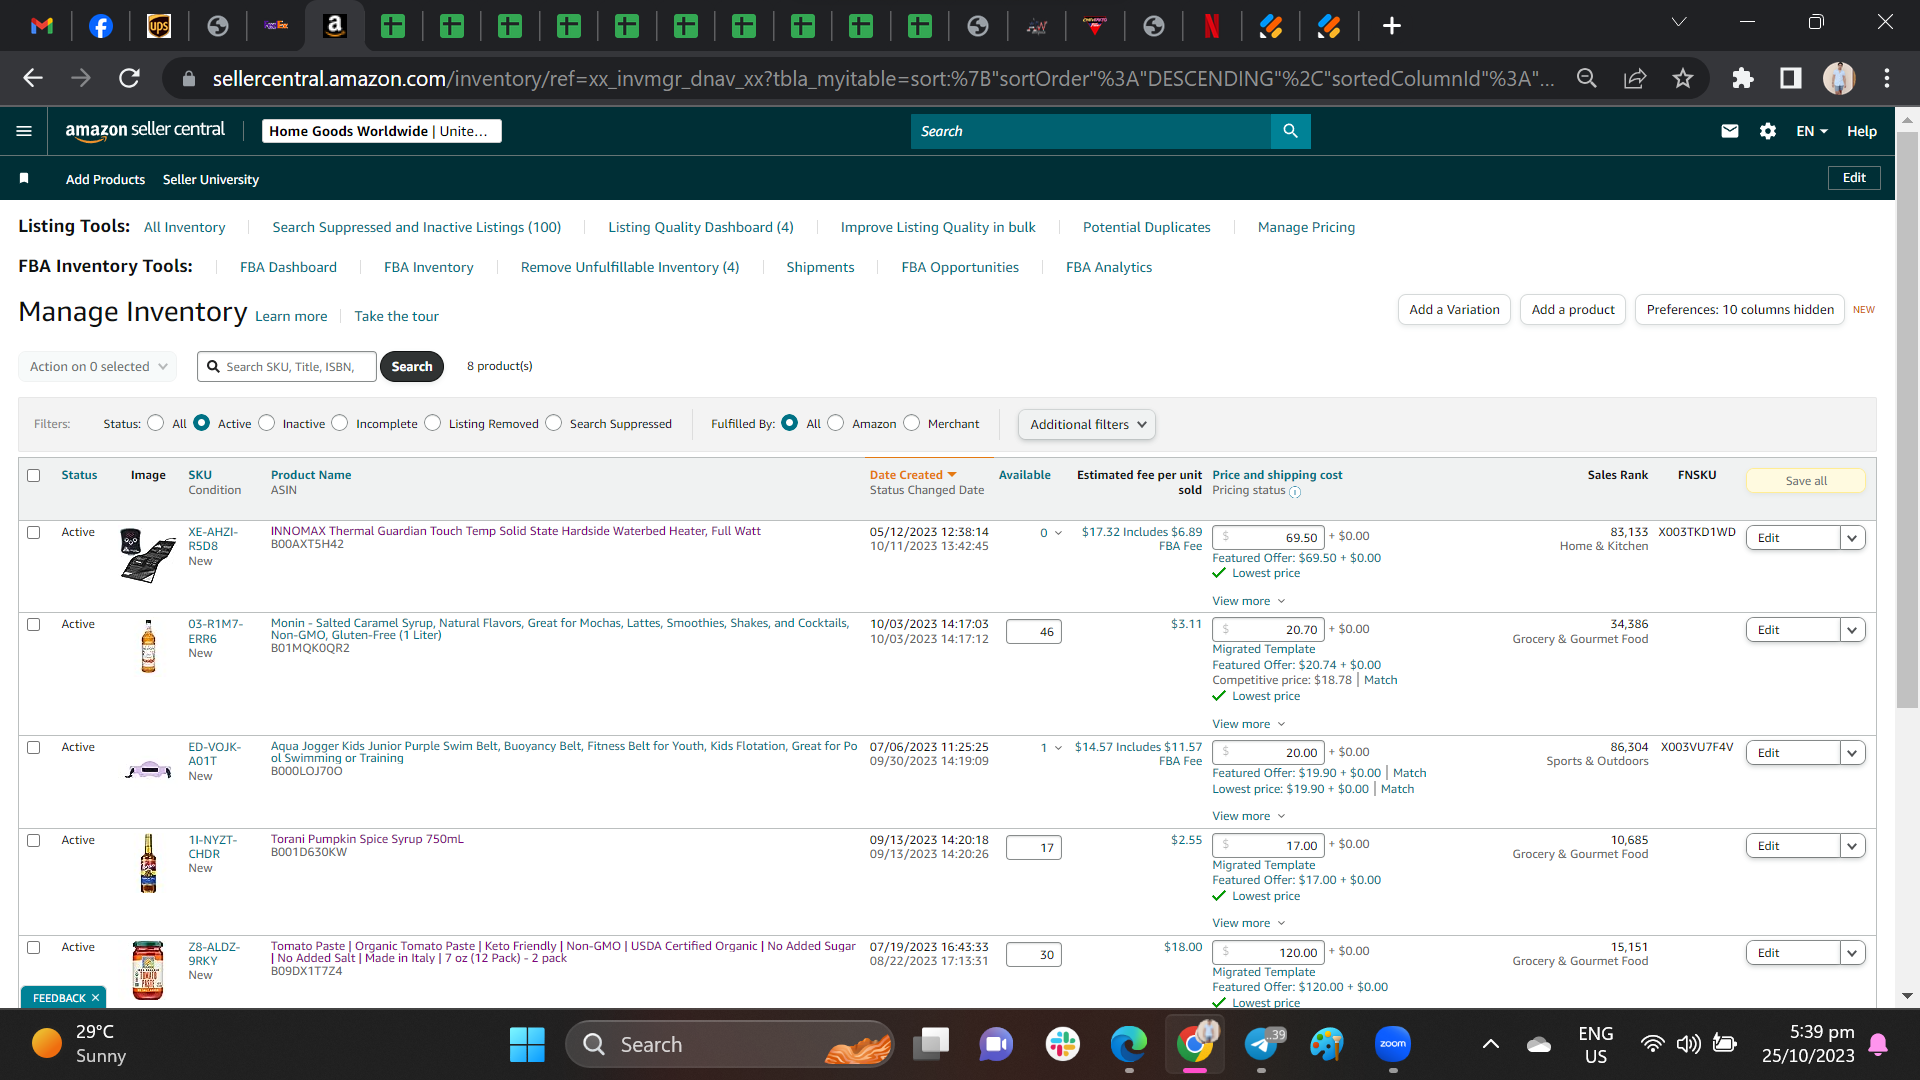Open the Gmail browser tab
Screen dimensions: 1920x1080
pos(42,26)
